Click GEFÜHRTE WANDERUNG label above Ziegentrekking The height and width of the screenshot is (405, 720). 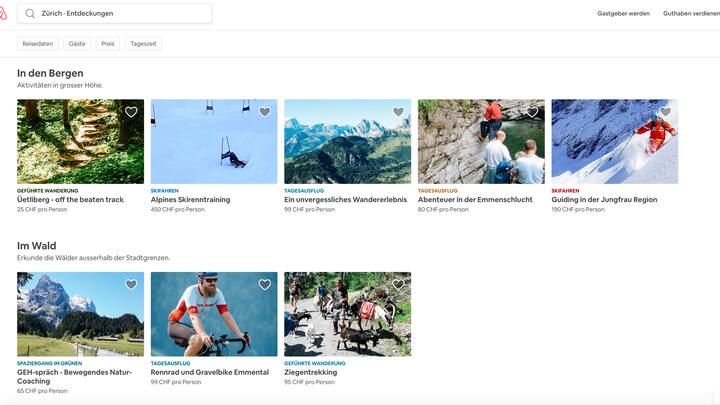pyautogui.click(x=315, y=363)
